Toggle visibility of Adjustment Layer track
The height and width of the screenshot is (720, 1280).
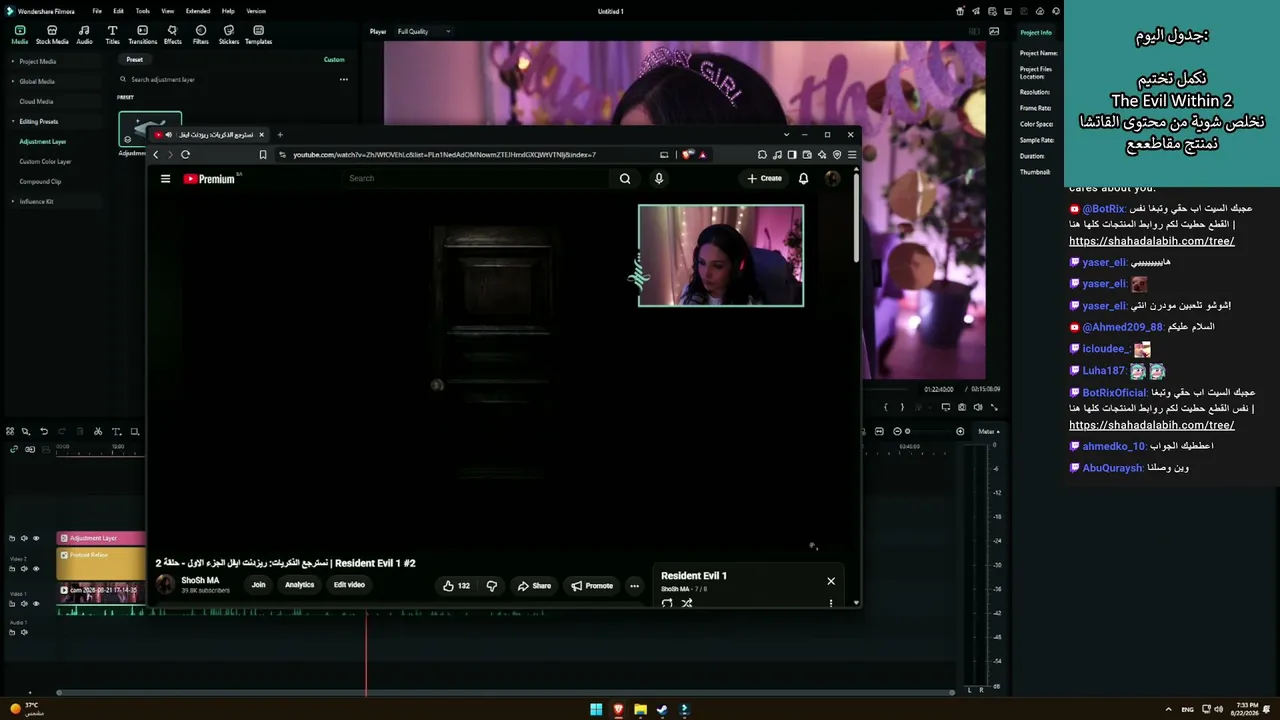(x=36, y=538)
